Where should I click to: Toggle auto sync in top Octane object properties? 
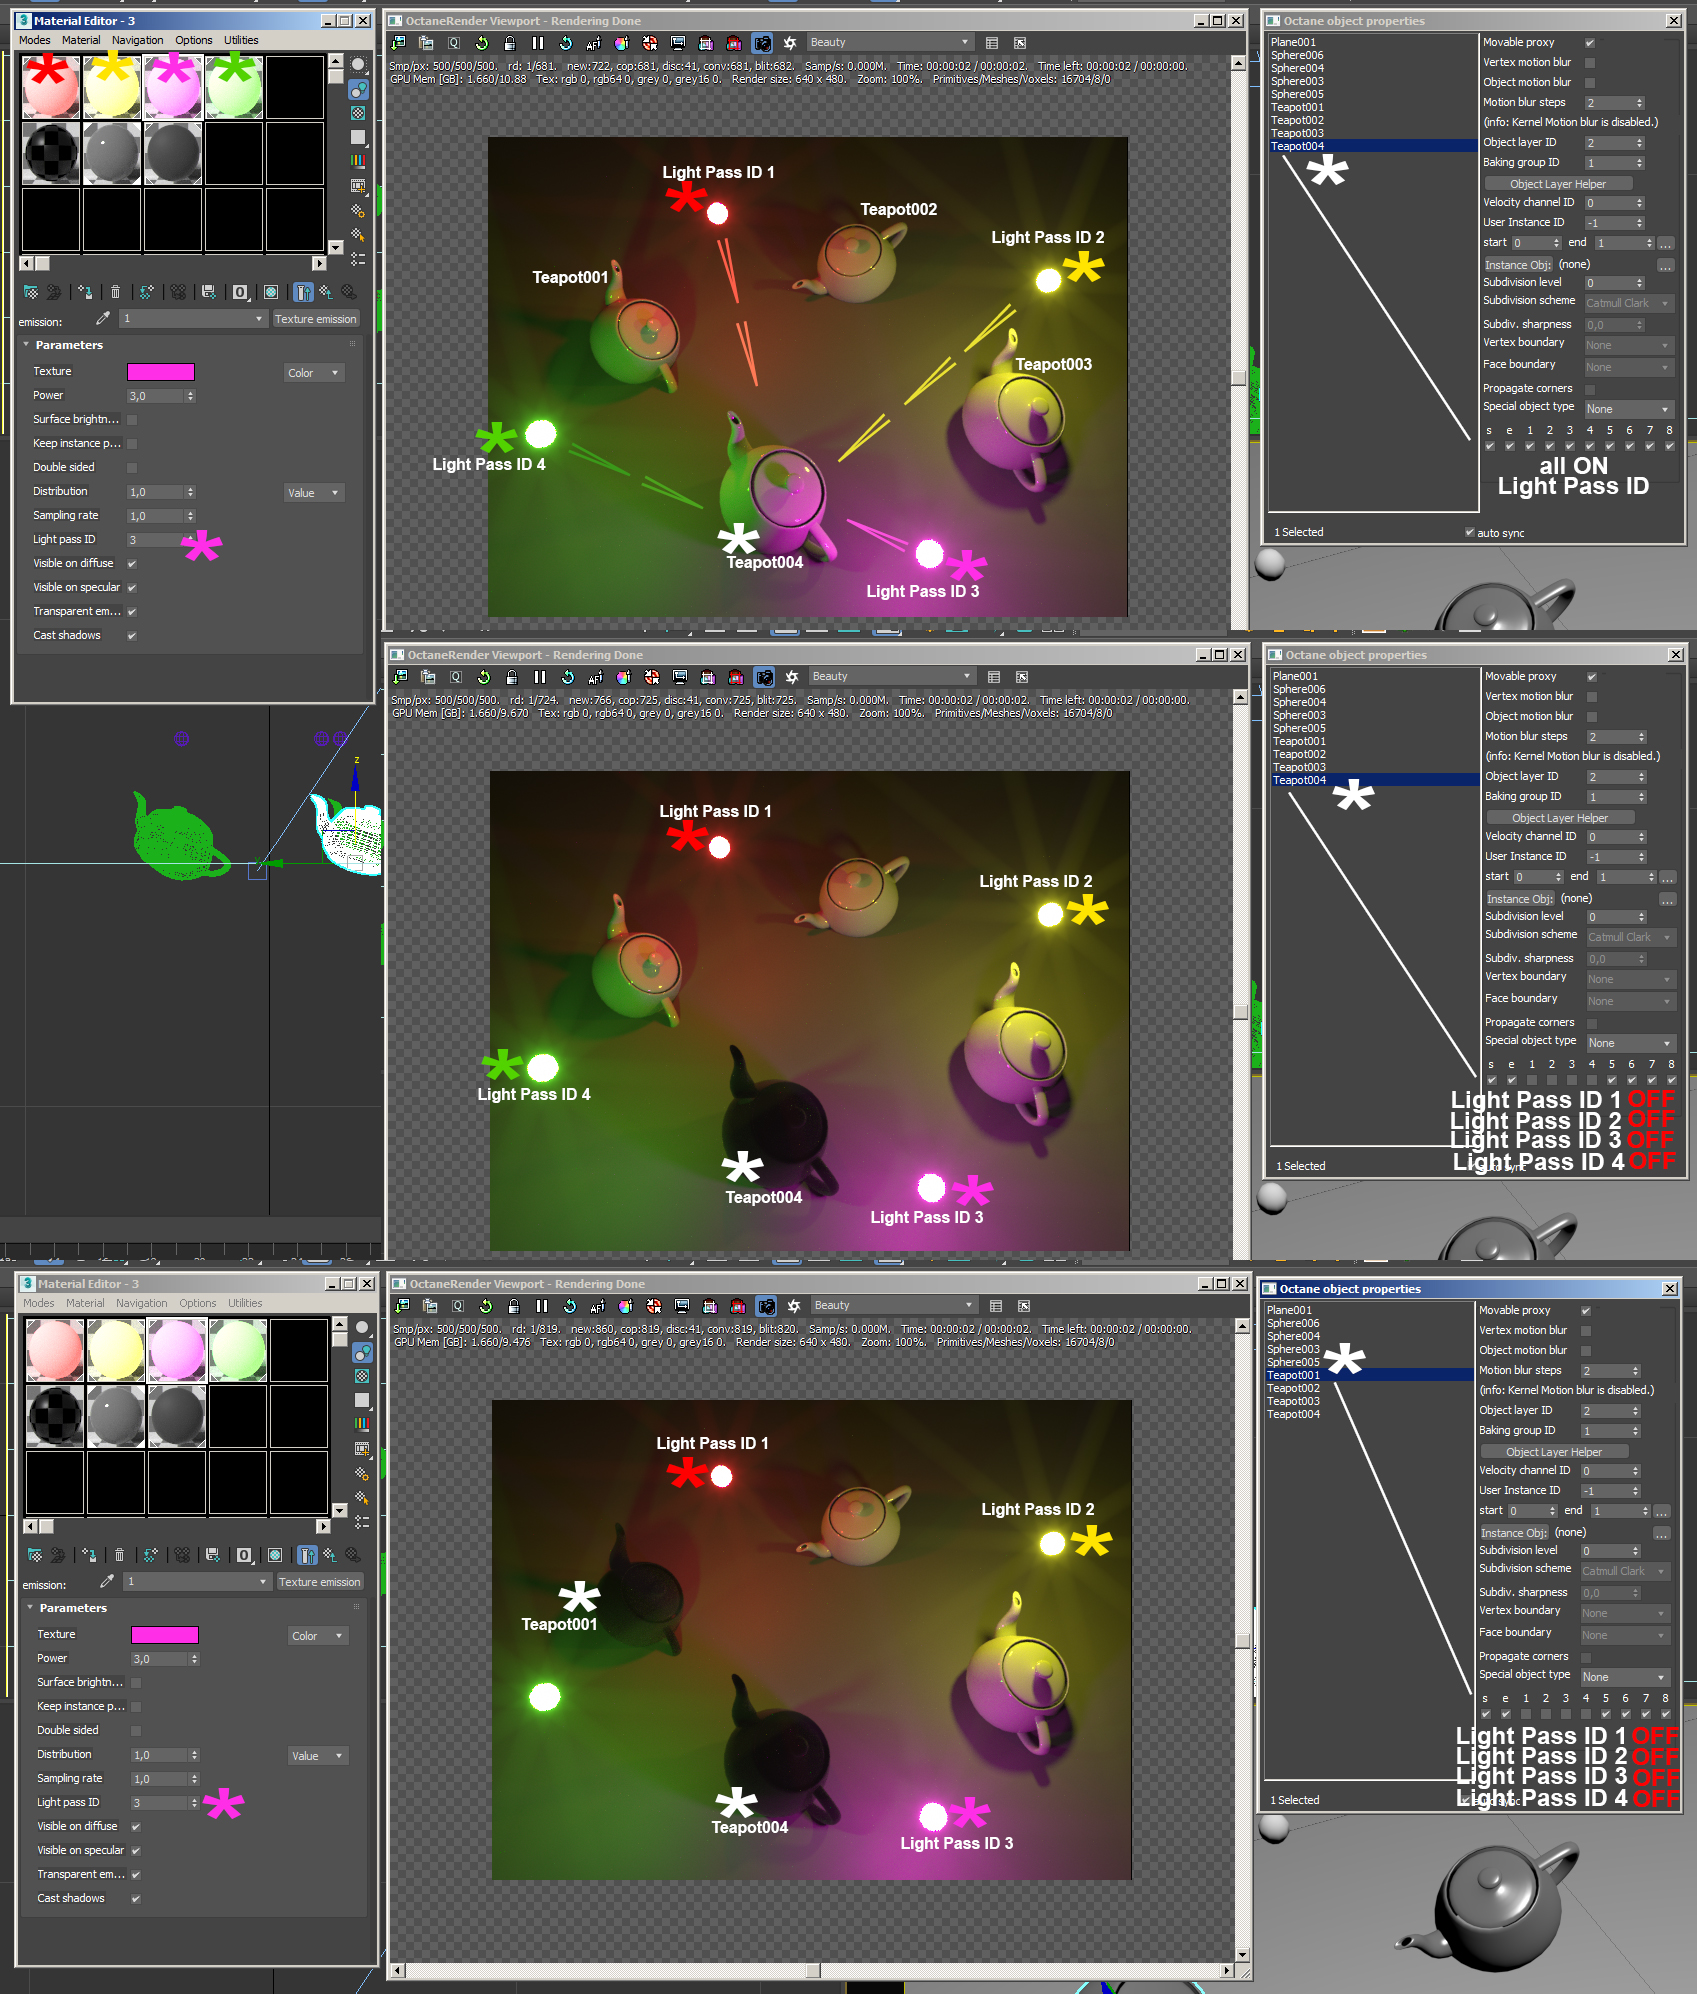point(1470,532)
